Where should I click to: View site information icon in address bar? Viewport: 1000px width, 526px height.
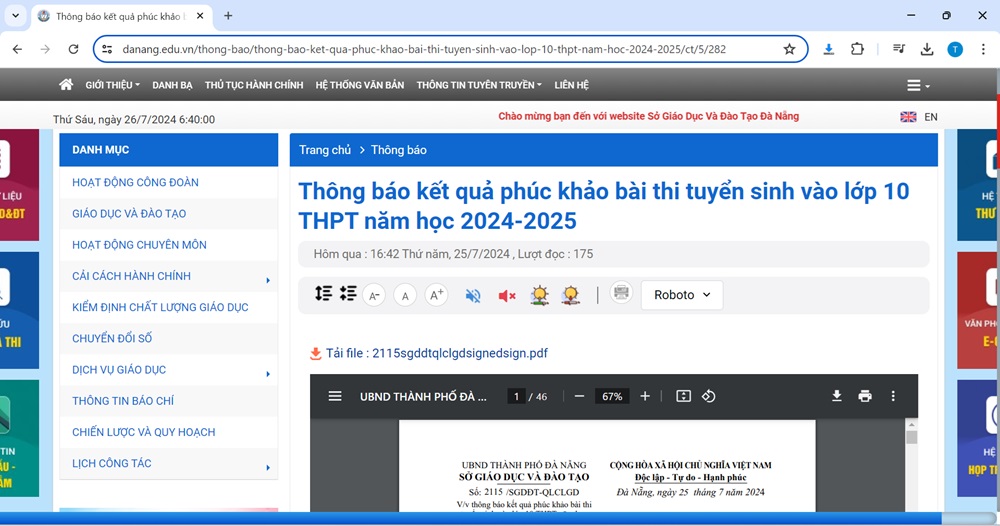107,49
